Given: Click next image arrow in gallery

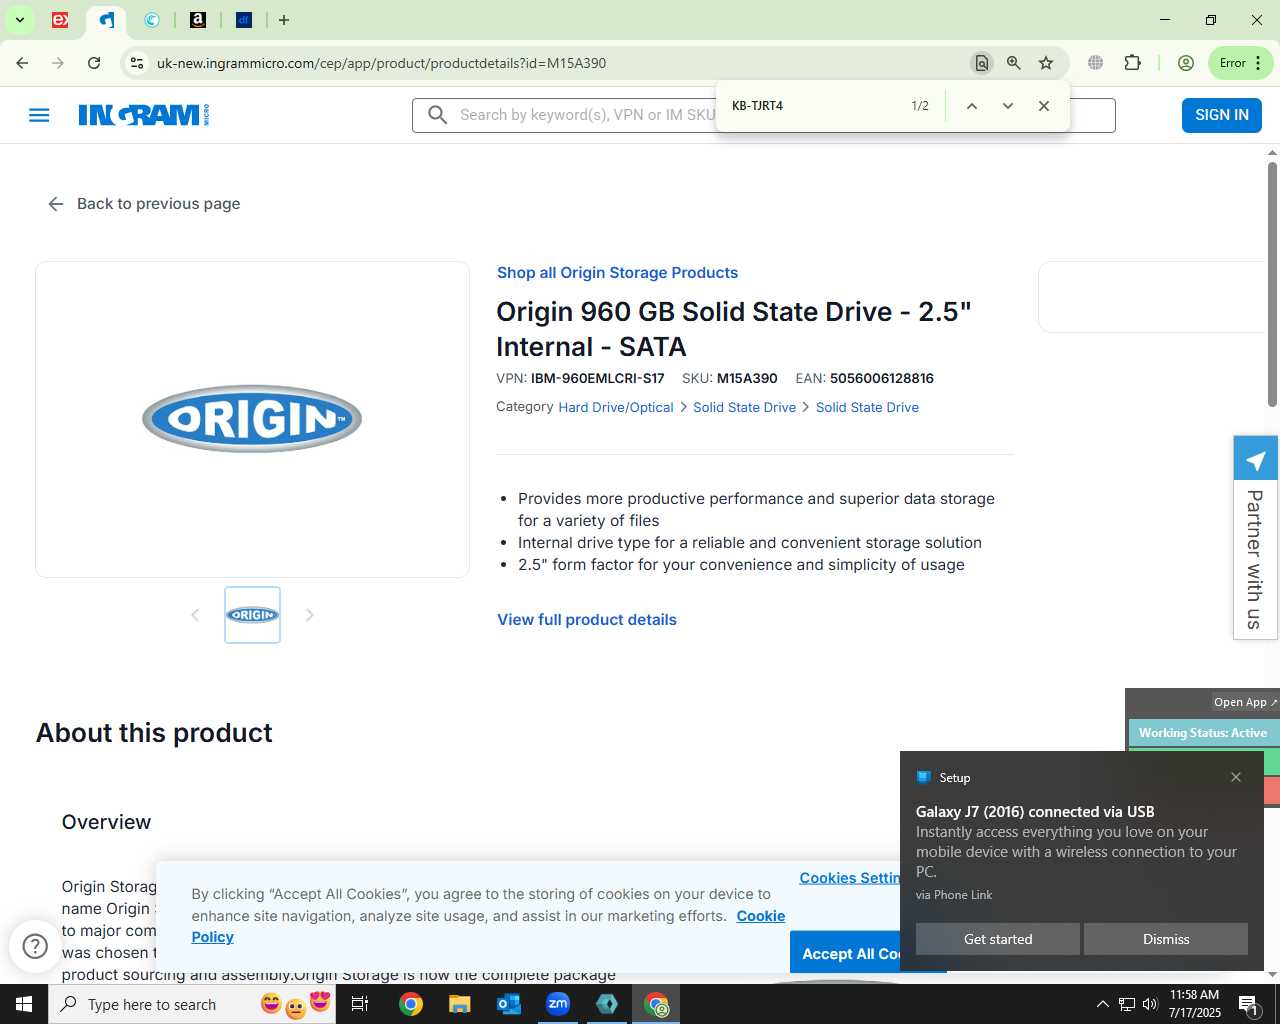Looking at the screenshot, I should pyautogui.click(x=310, y=615).
